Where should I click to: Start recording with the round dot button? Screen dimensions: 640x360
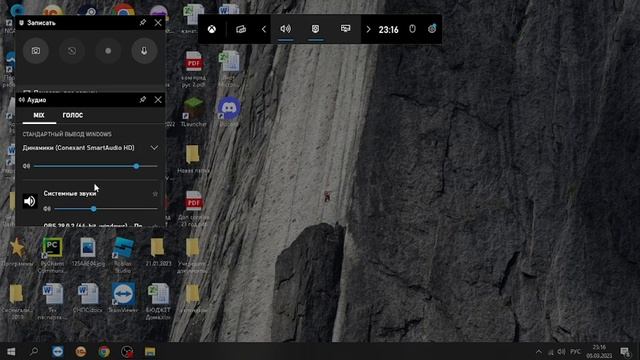click(x=108, y=51)
